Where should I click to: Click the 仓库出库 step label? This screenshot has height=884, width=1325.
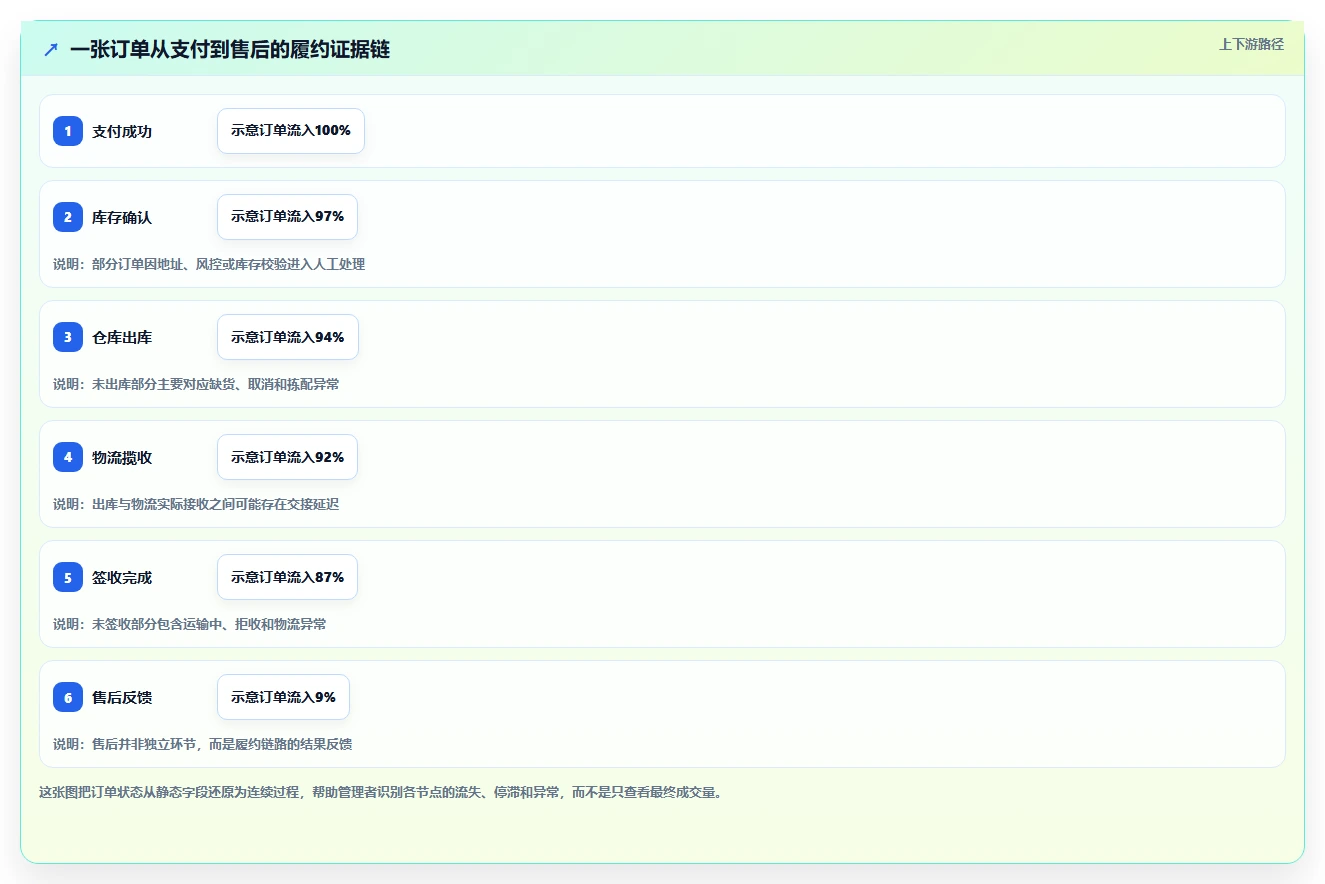[x=122, y=337]
